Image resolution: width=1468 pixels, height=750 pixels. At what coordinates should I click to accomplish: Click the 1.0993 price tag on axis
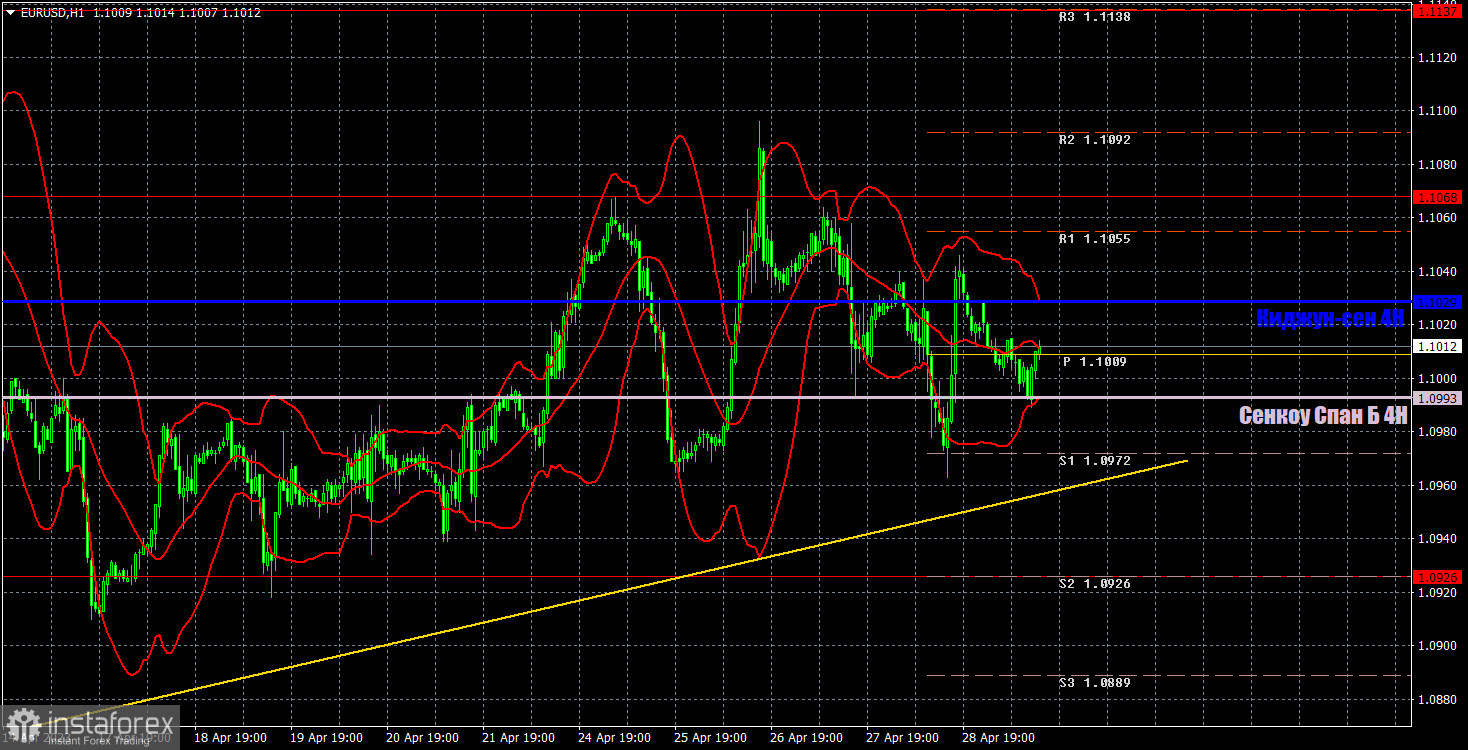click(x=1438, y=398)
